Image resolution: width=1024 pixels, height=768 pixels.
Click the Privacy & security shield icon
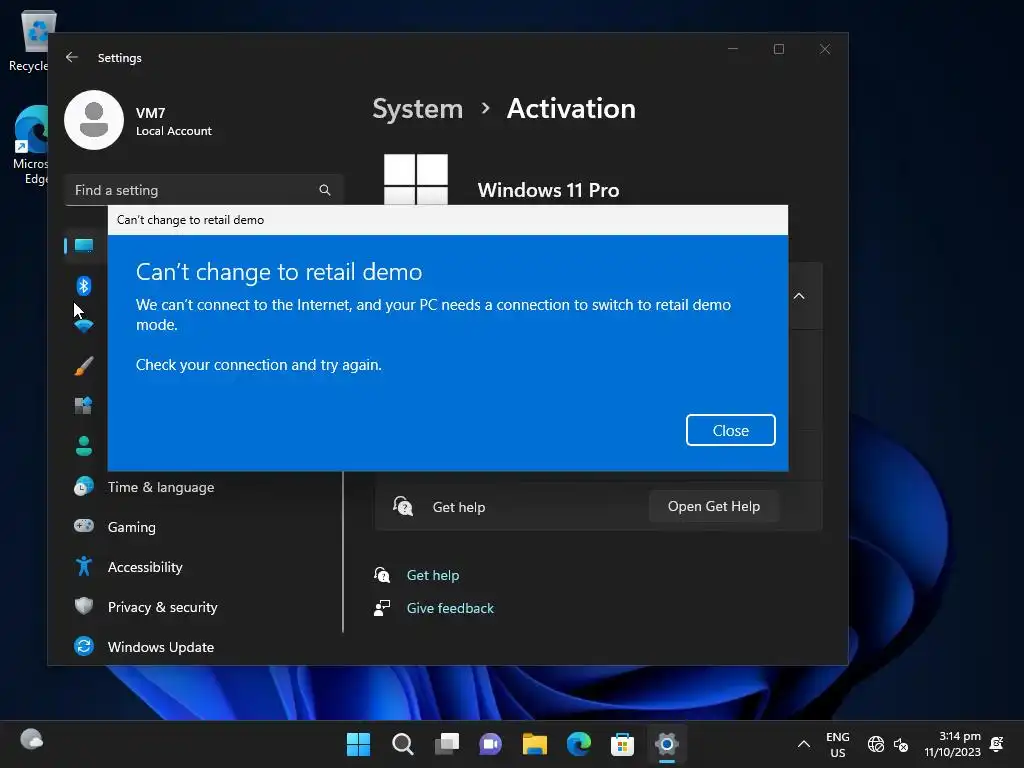pos(84,606)
